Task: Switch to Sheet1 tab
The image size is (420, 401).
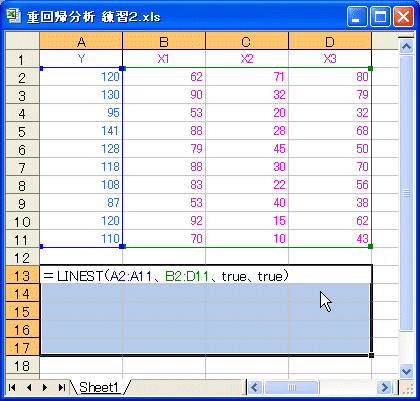Action: point(99,387)
